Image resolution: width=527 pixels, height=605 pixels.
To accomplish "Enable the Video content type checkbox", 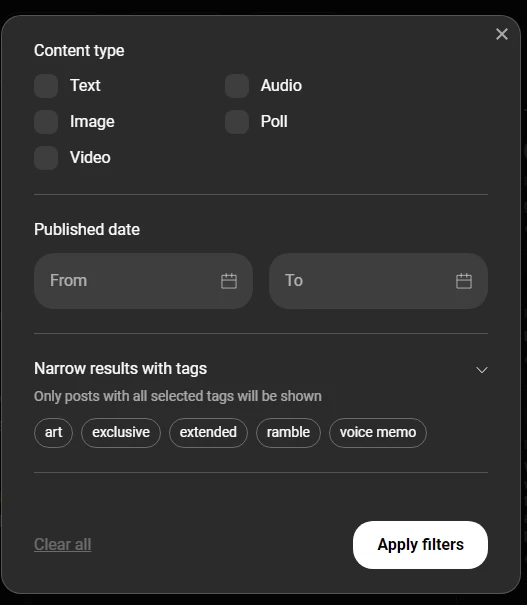I will pos(46,158).
